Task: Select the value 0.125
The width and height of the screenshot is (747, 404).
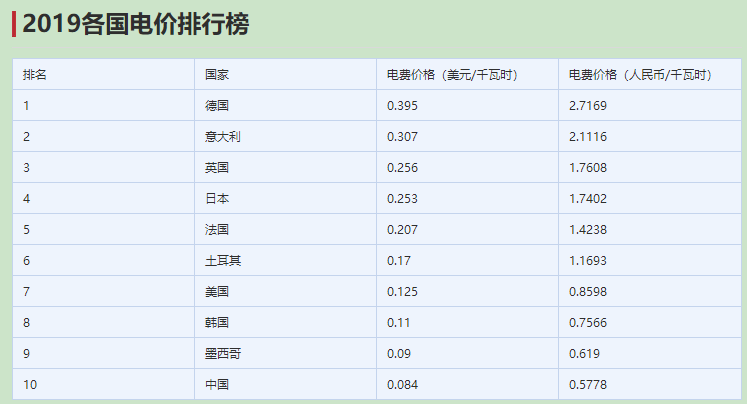Action: pyautogui.click(x=402, y=292)
